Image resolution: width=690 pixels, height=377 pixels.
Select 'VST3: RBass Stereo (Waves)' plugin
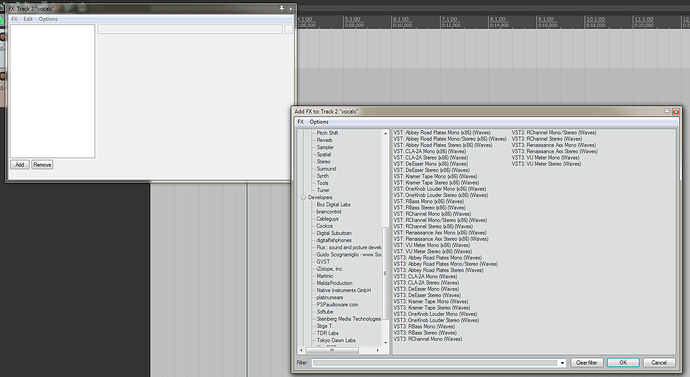[x=425, y=333]
